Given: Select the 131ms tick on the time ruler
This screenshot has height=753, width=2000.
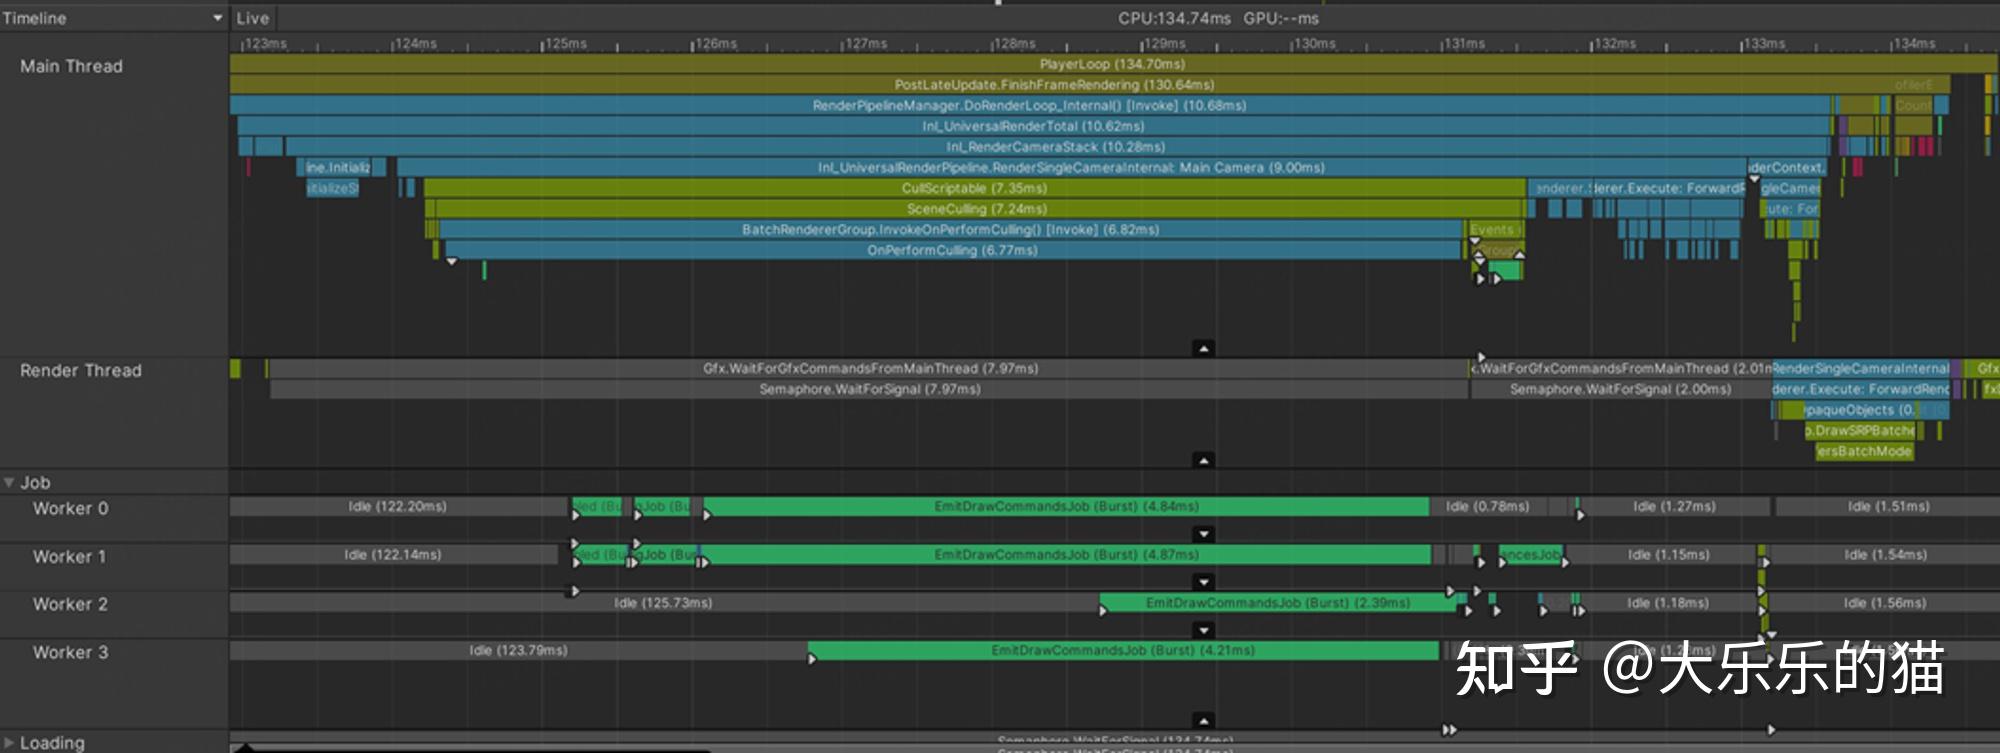Looking at the screenshot, I should (1464, 44).
